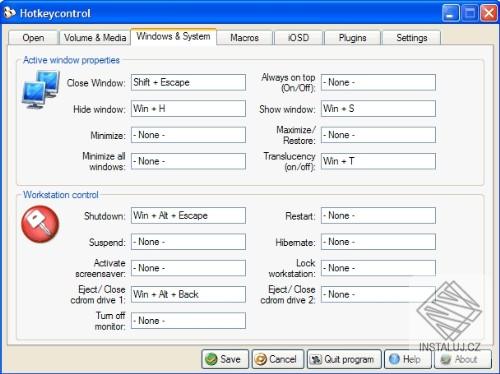This screenshot has height=374, width=500.
Task: Click the Turn off monitor hotkey field
Action: pyautogui.click(x=188, y=321)
